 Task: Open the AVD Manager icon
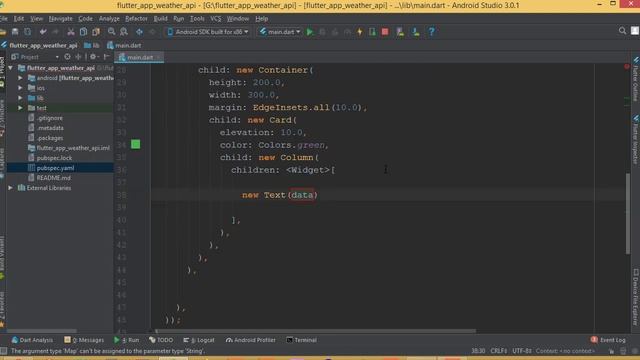400,32
